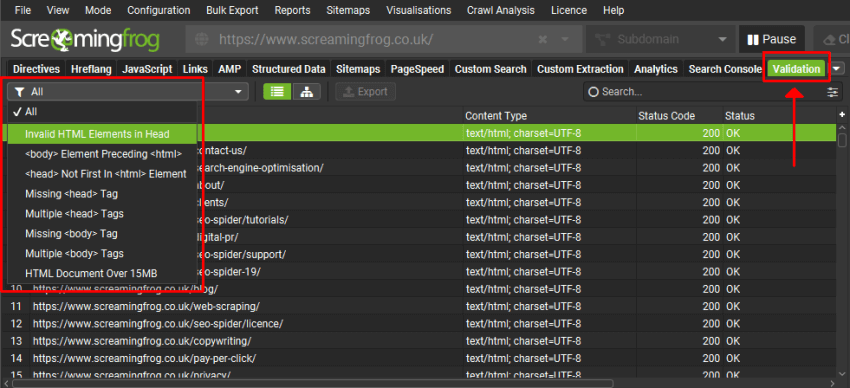Screen dimensions: 850x388
Task: Choose Multiple <head> Tags filter
Action: 102,214
